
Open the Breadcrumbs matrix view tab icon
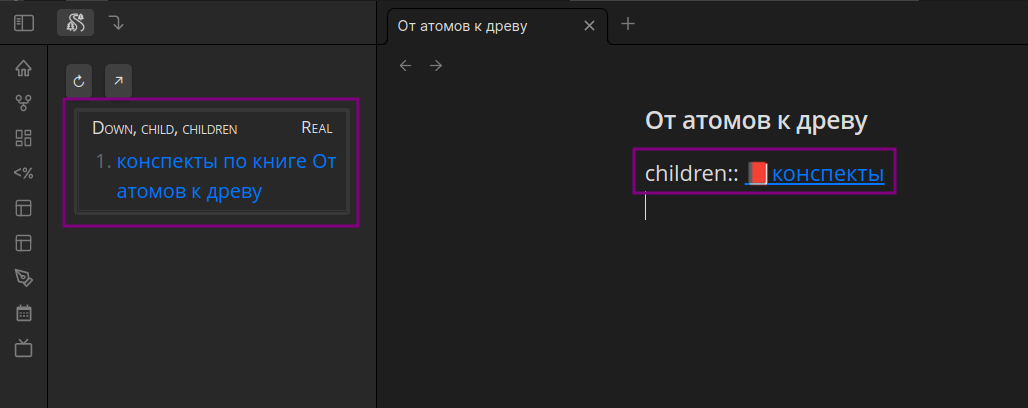click(x=76, y=22)
